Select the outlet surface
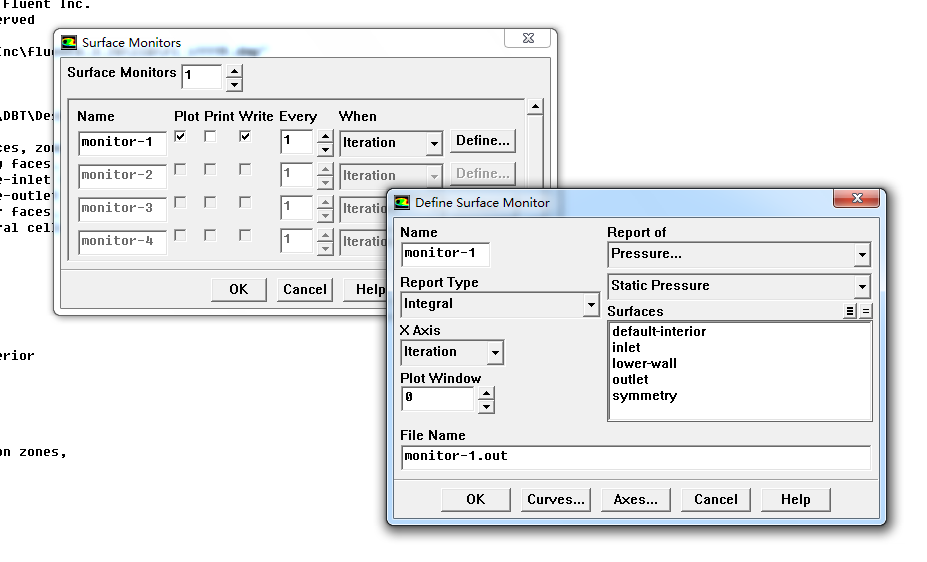This screenshot has width=927, height=562. pos(630,380)
